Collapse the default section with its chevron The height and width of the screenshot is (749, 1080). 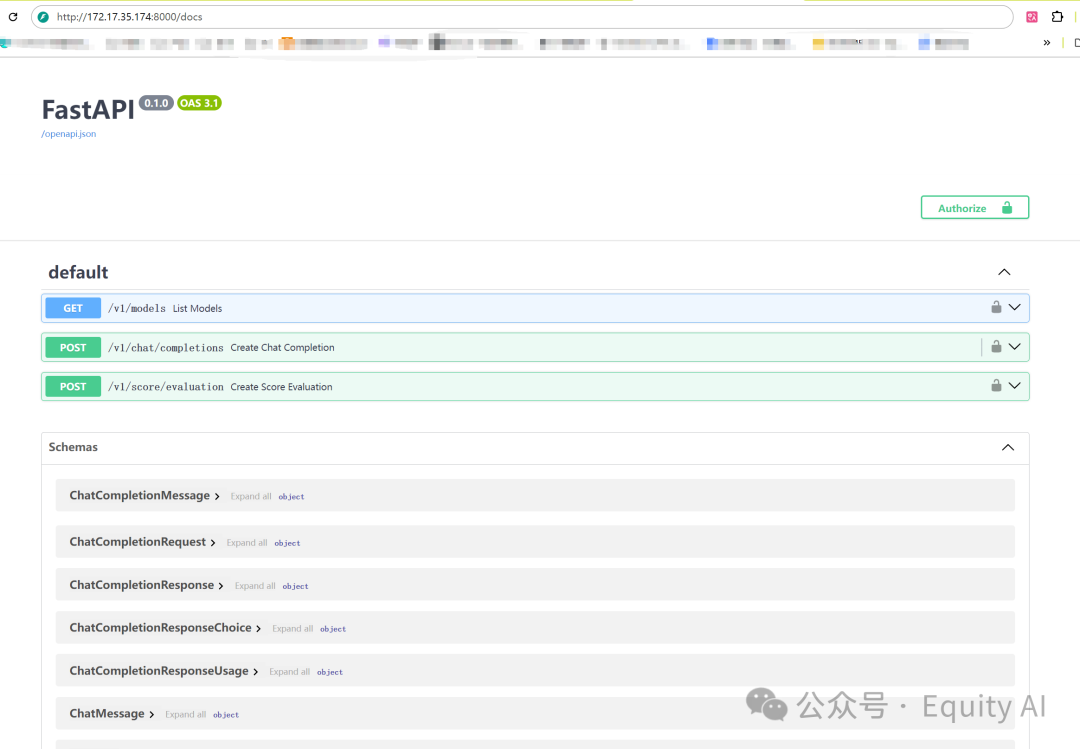[1004, 272]
